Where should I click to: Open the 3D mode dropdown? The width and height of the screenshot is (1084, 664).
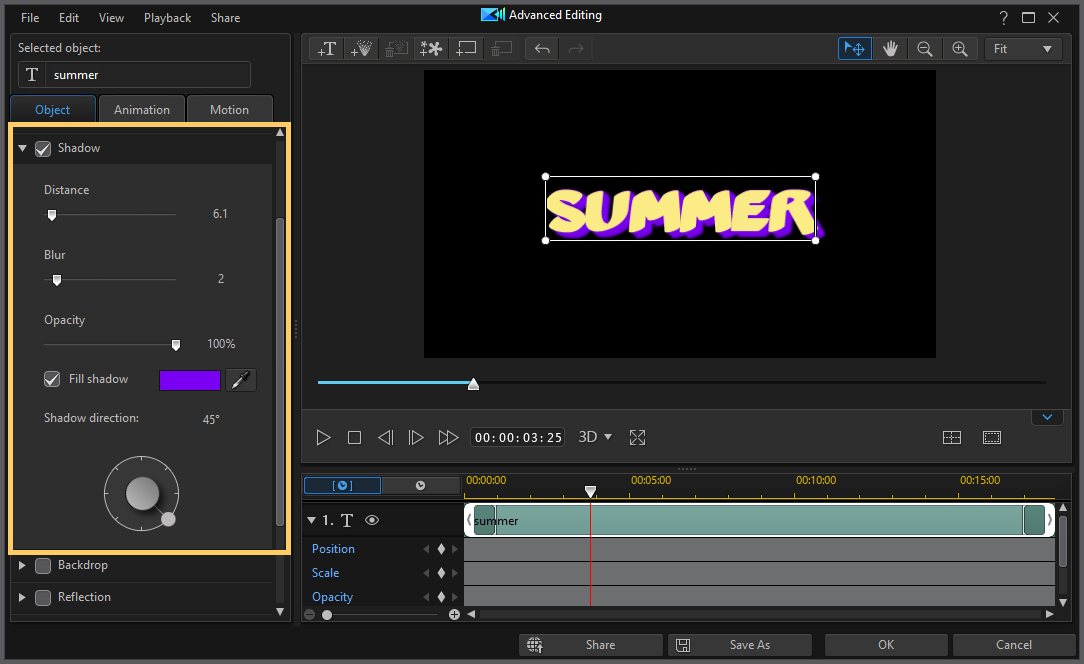click(594, 437)
